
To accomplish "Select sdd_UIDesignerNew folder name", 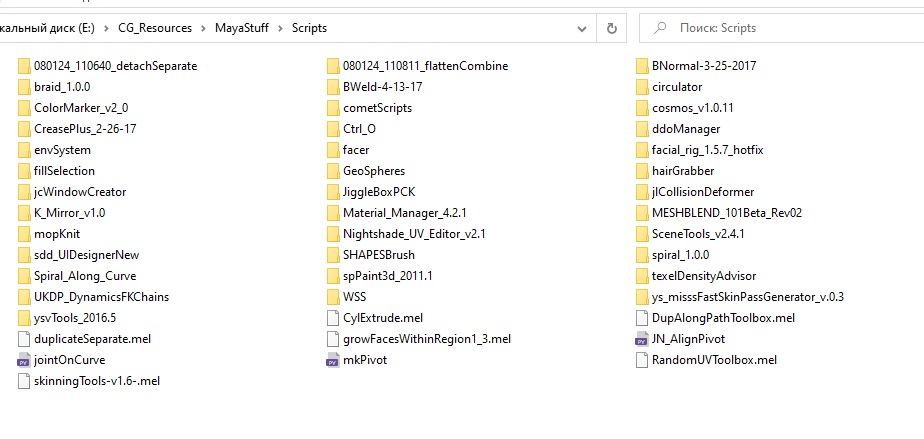I will click(x=87, y=255).
